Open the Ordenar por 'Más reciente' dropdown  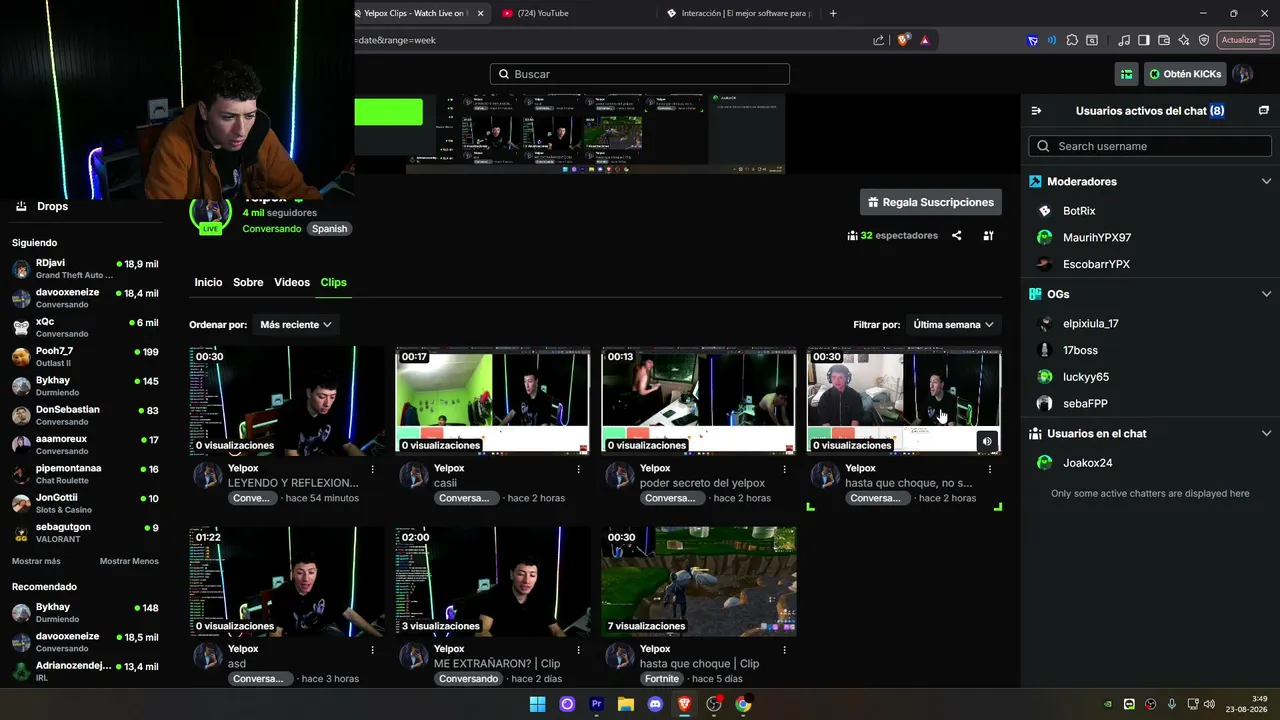coord(296,325)
